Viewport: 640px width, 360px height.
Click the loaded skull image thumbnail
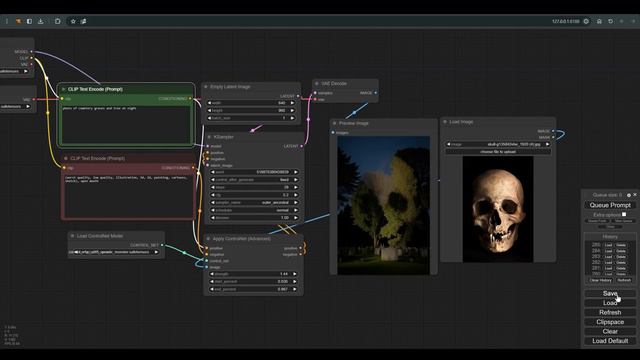click(498, 209)
